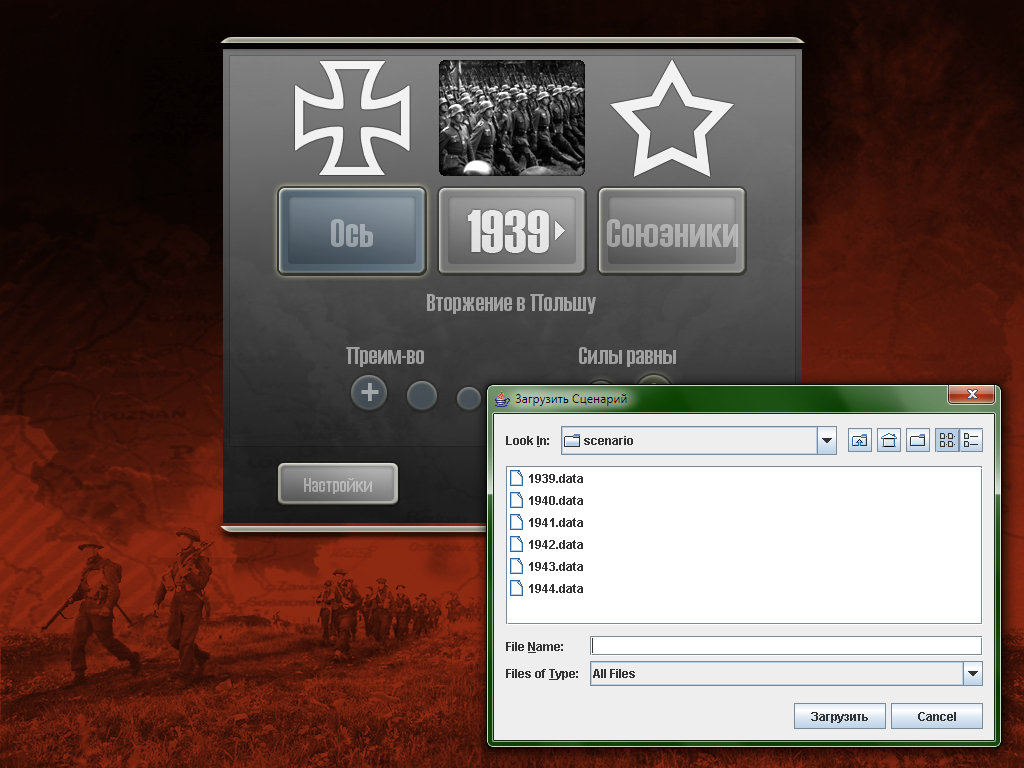Switch to Details view in file dialog
The width and height of the screenshot is (1024, 768).
pos(971,440)
